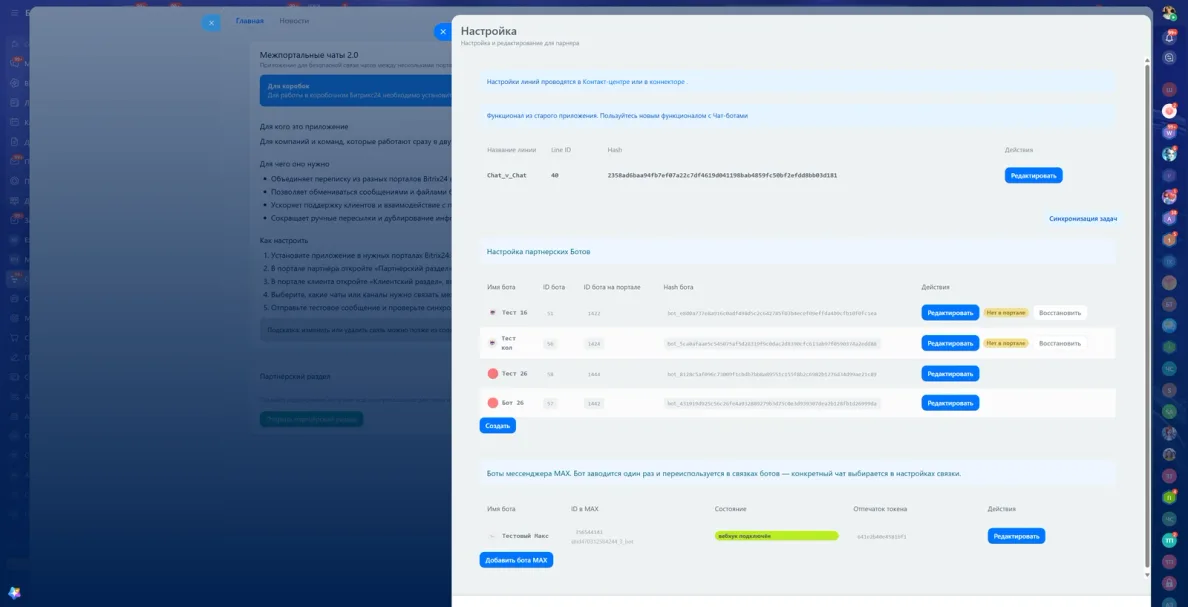Open the purple A hexagon chat avatar

(x=1169, y=218)
